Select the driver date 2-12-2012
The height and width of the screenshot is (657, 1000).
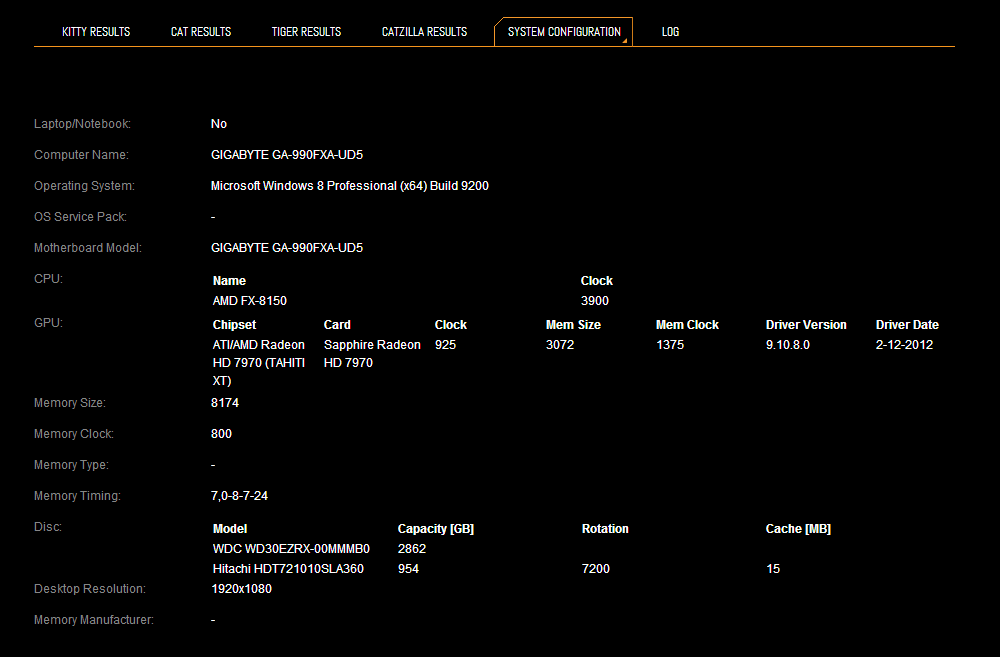(904, 345)
